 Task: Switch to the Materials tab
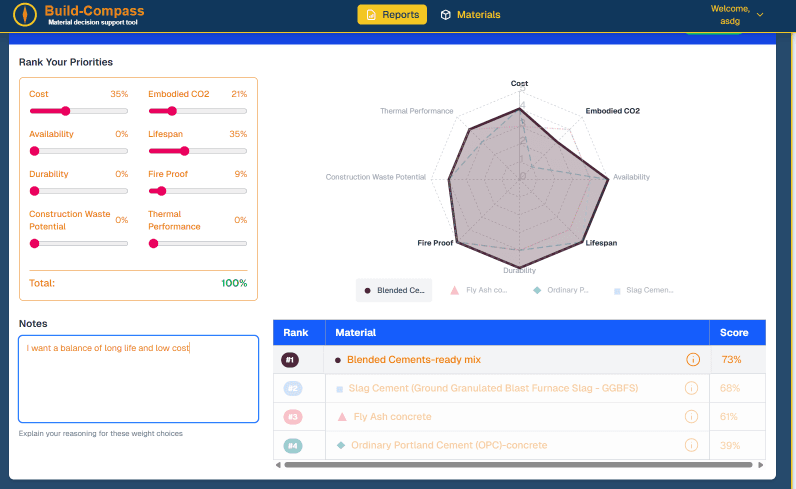[x=470, y=15]
